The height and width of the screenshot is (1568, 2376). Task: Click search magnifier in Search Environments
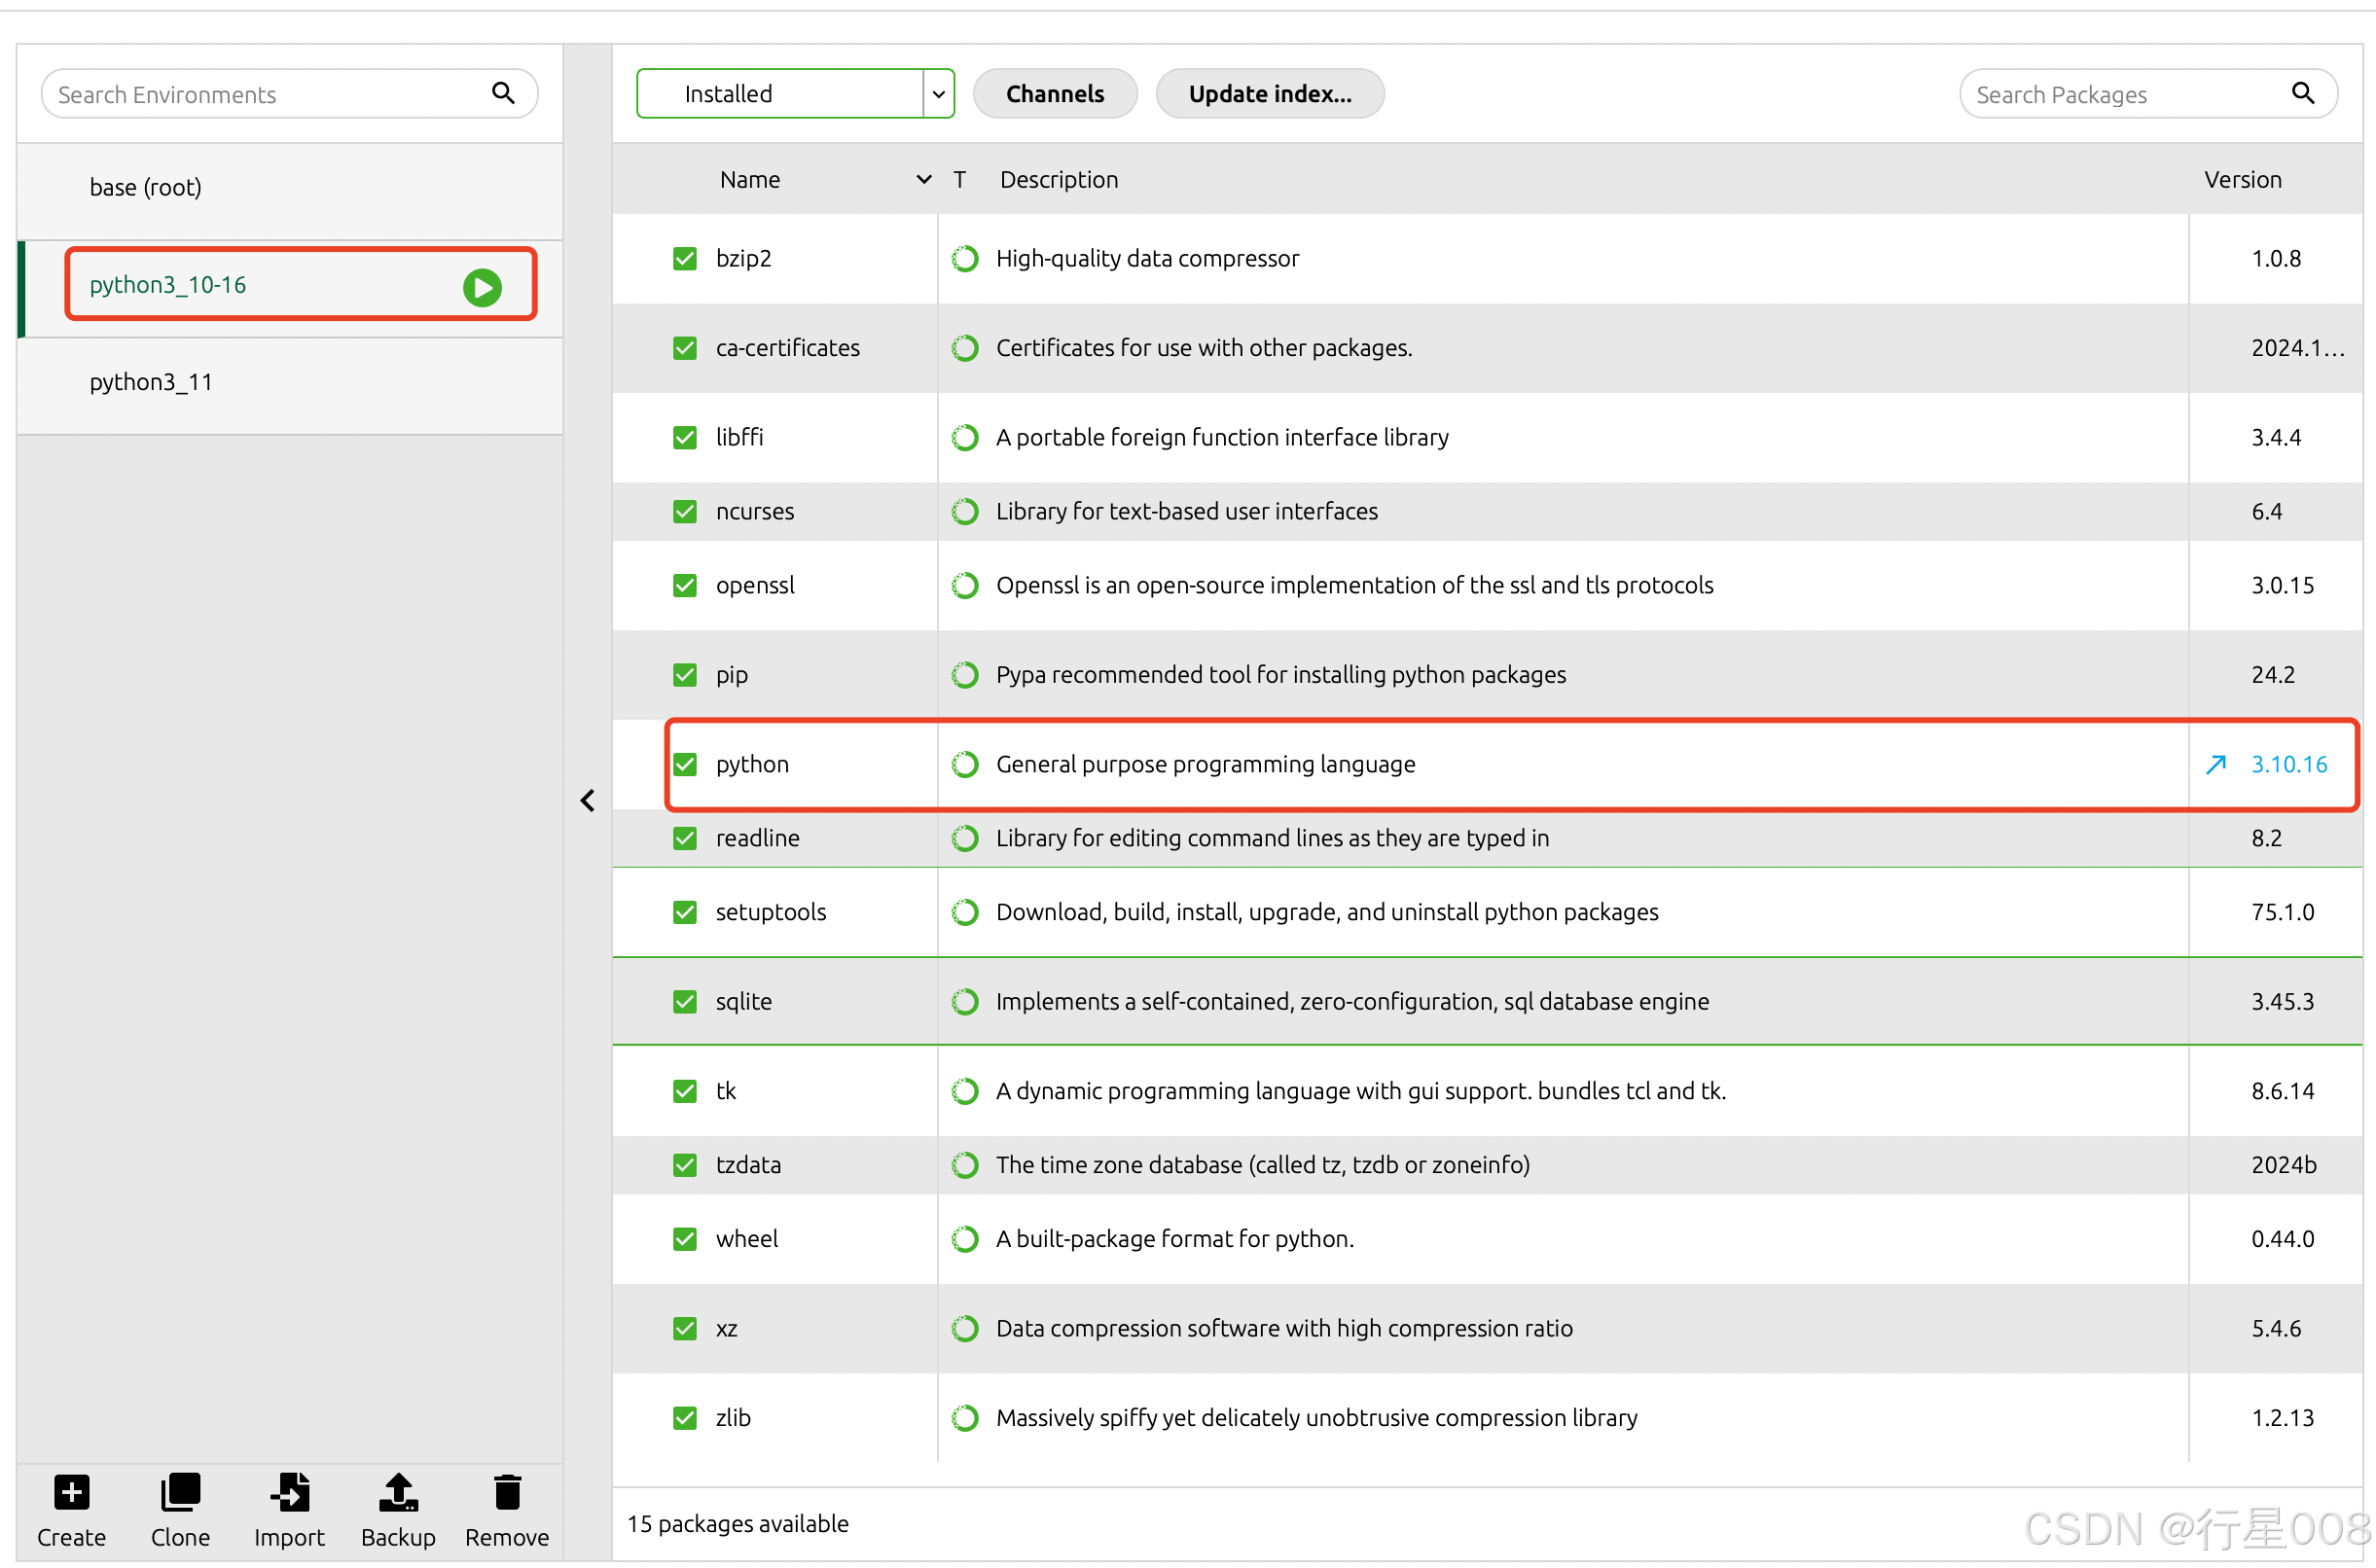[503, 94]
